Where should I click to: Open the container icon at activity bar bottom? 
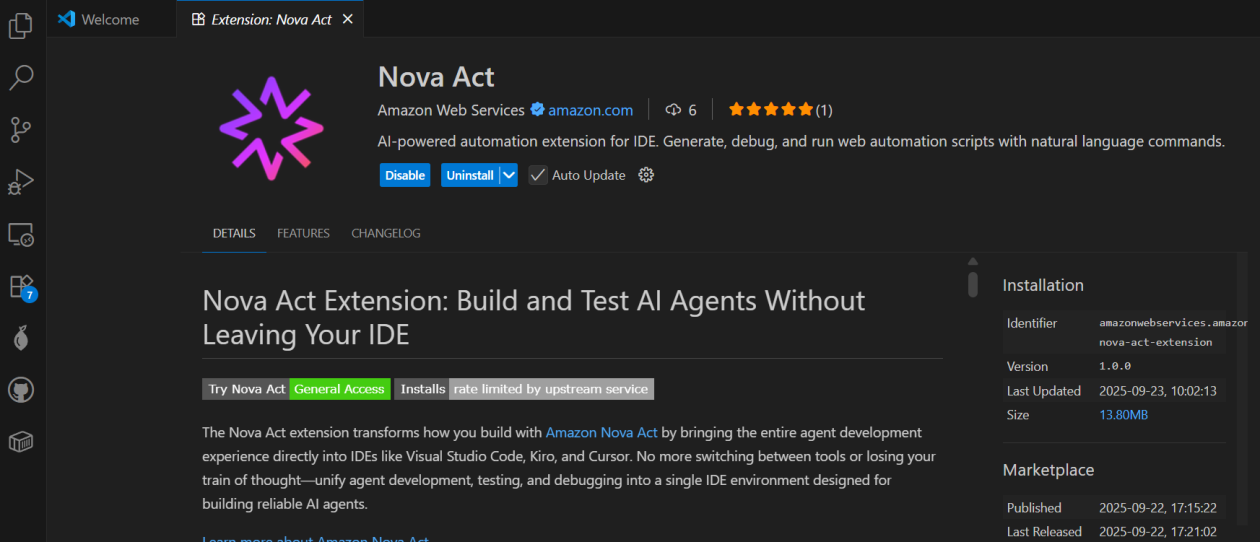[x=21, y=442]
